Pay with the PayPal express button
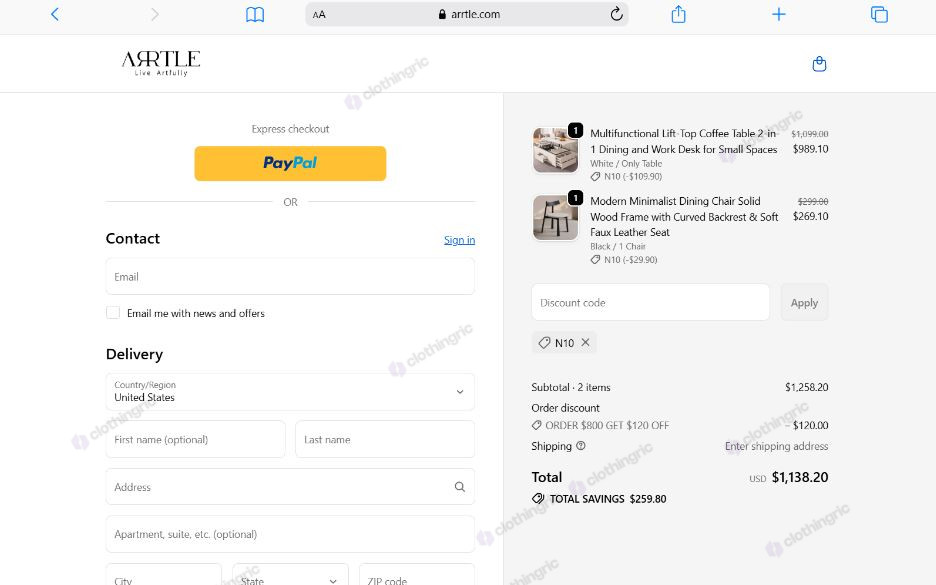This screenshot has height=585, width=936. pyautogui.click(x=290, y=163)
